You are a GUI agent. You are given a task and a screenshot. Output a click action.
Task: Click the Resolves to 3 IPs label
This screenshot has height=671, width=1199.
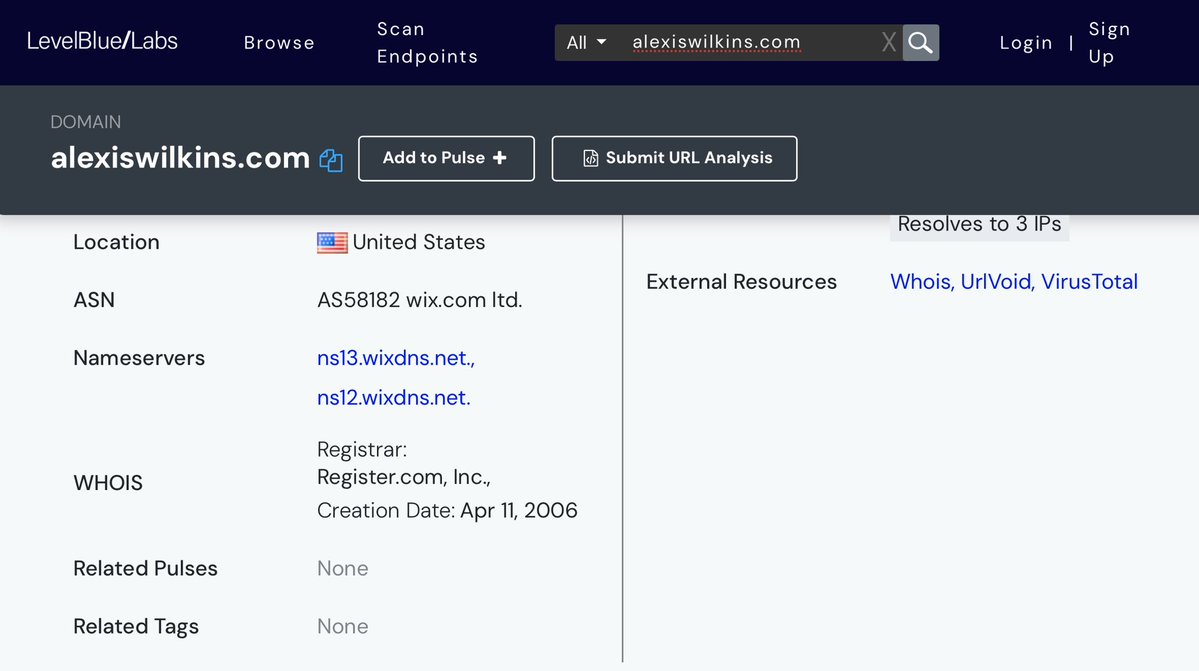979,225
